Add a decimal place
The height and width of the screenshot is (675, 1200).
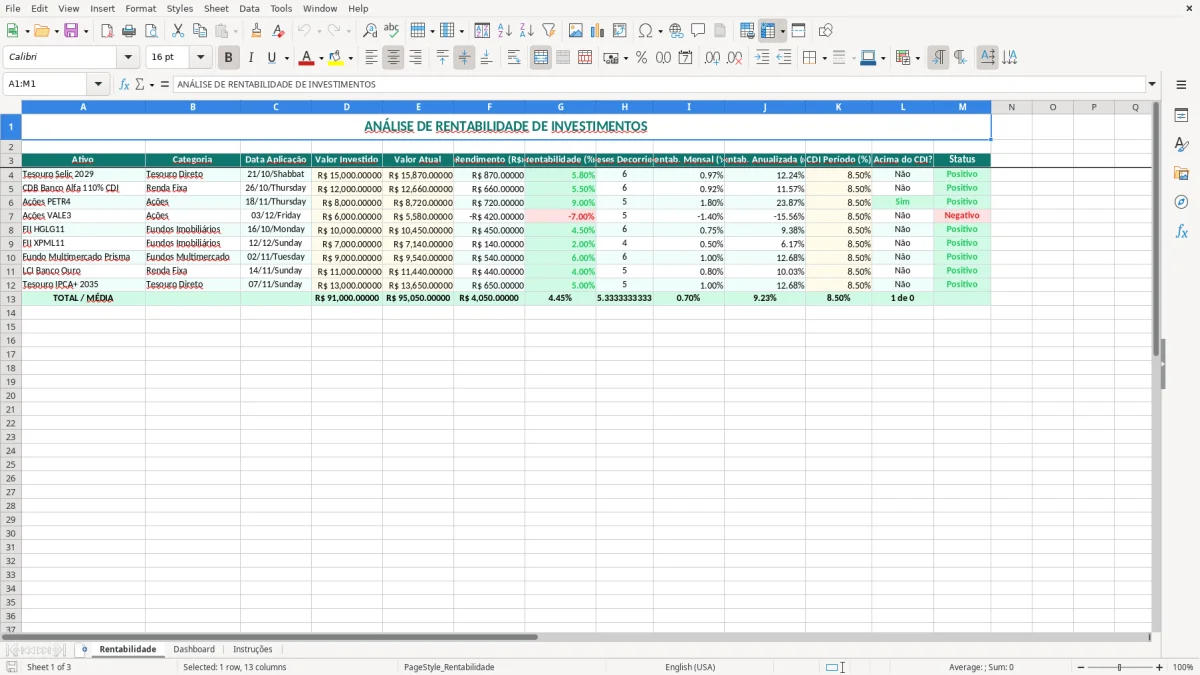(712, 58)
